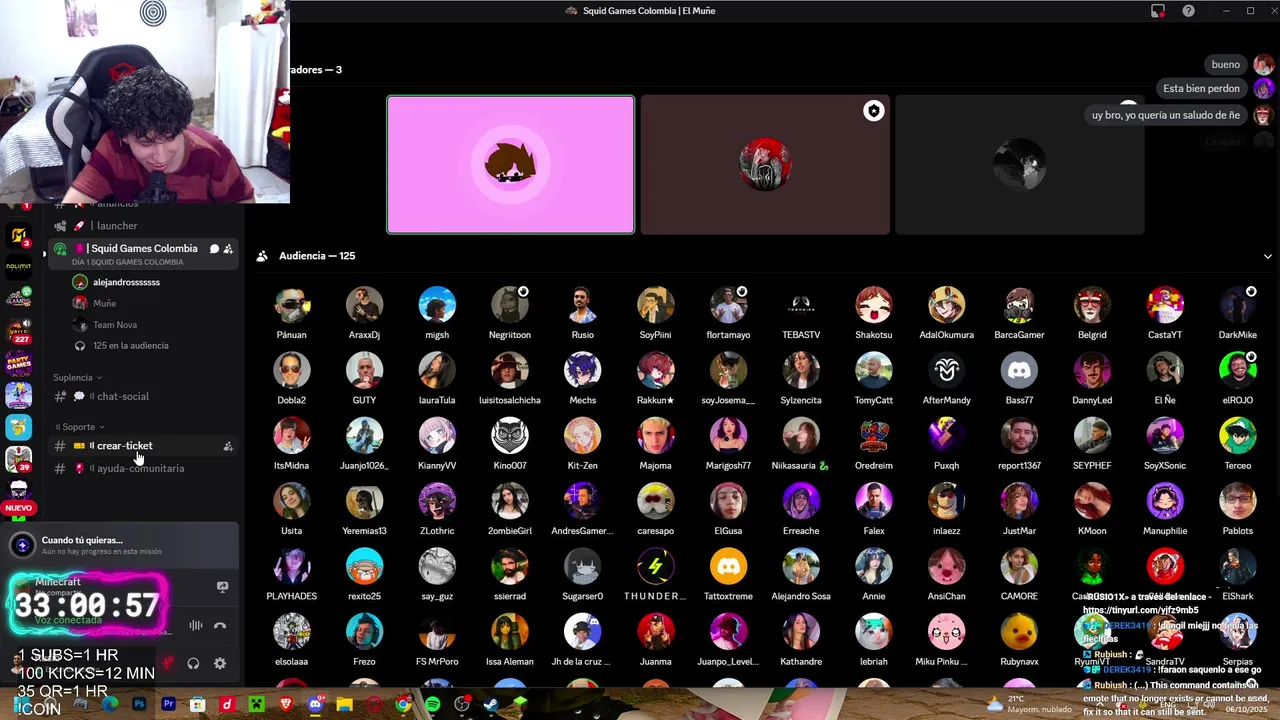
Task: Open audience member elROJO's avatar
Action: click(x=1237, y=370)
